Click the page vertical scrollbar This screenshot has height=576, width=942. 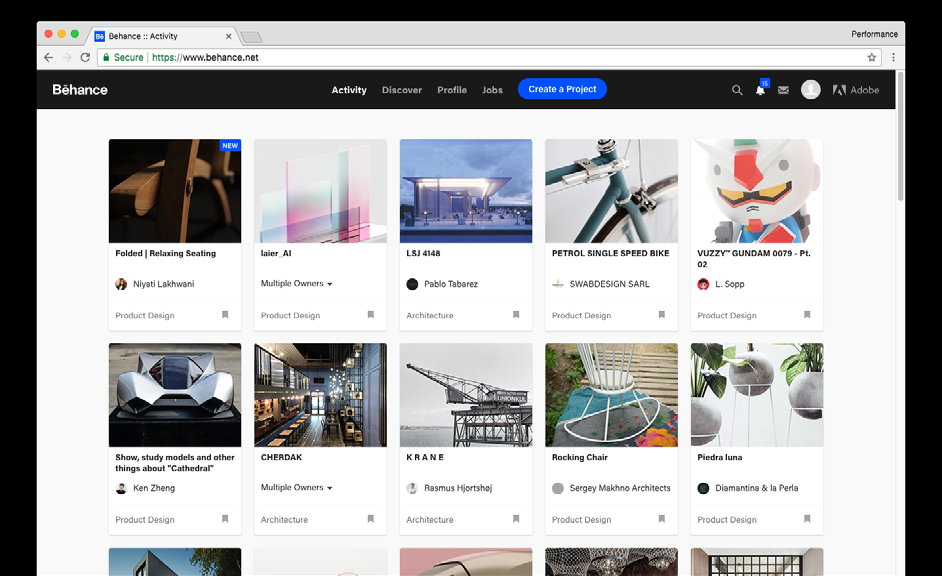click(x=900, y=137)
